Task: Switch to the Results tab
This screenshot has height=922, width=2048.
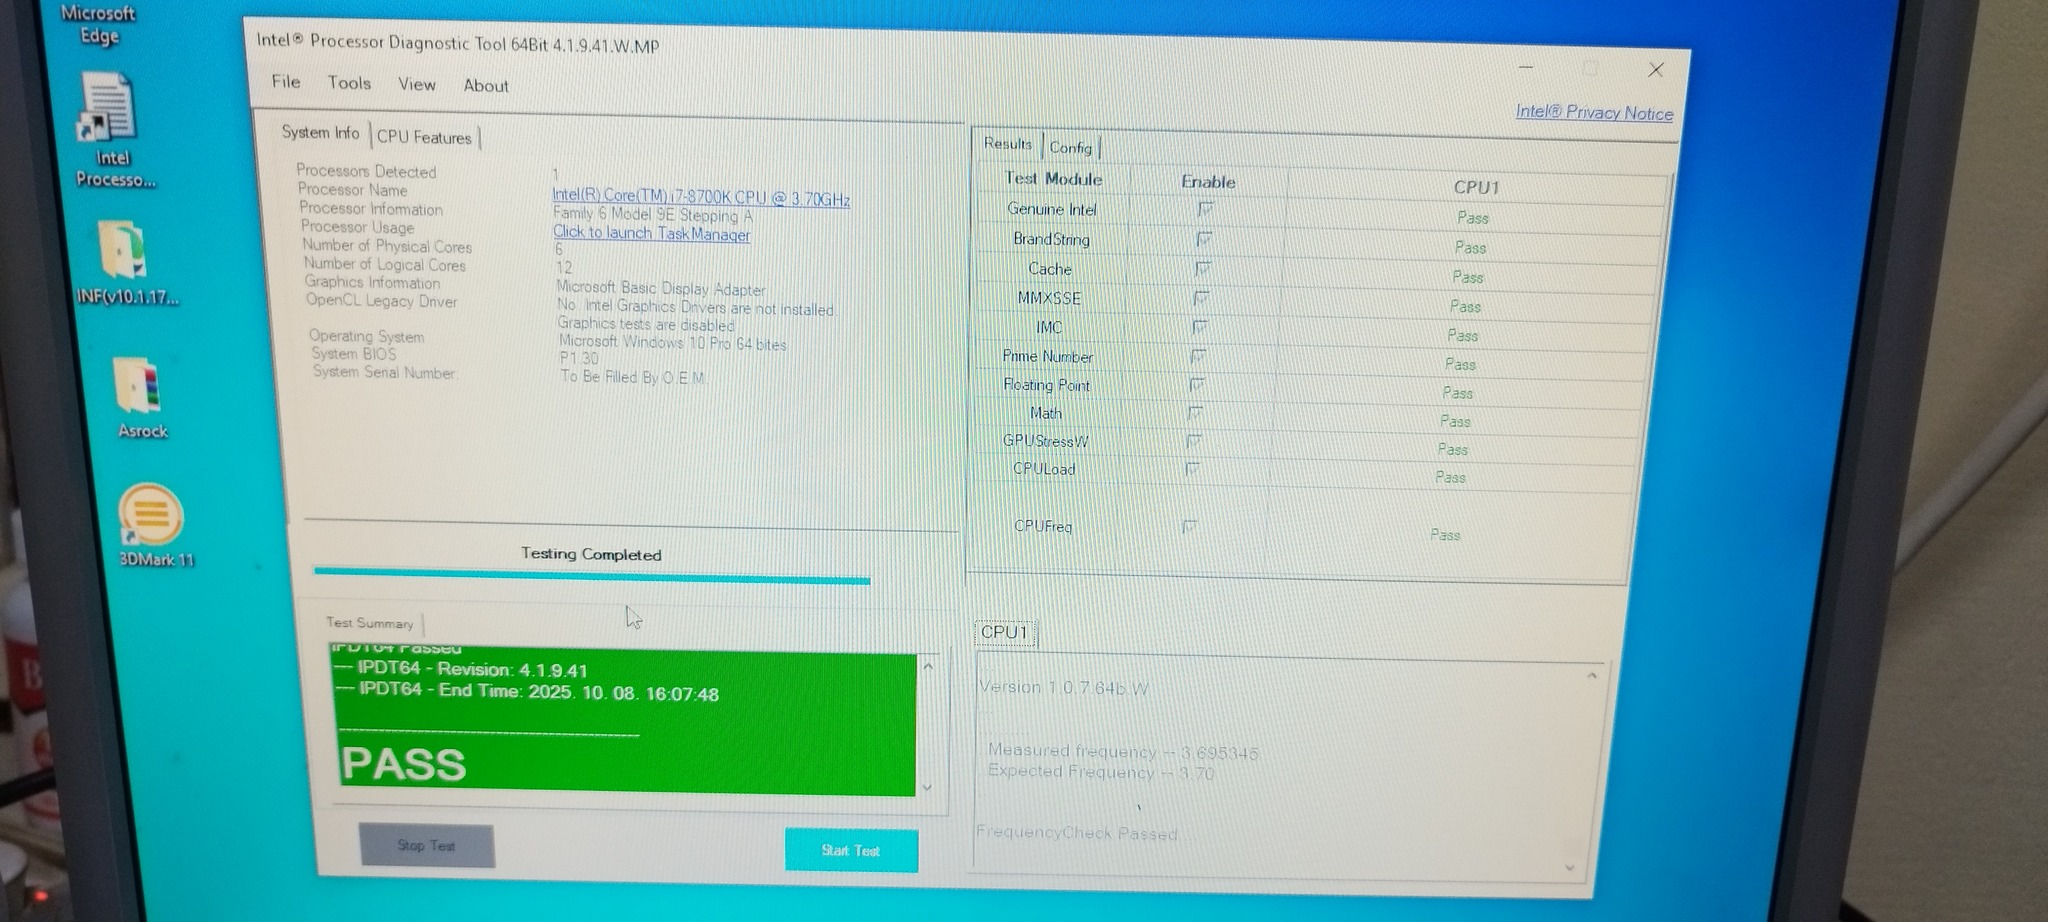Action: [1008, 144]
